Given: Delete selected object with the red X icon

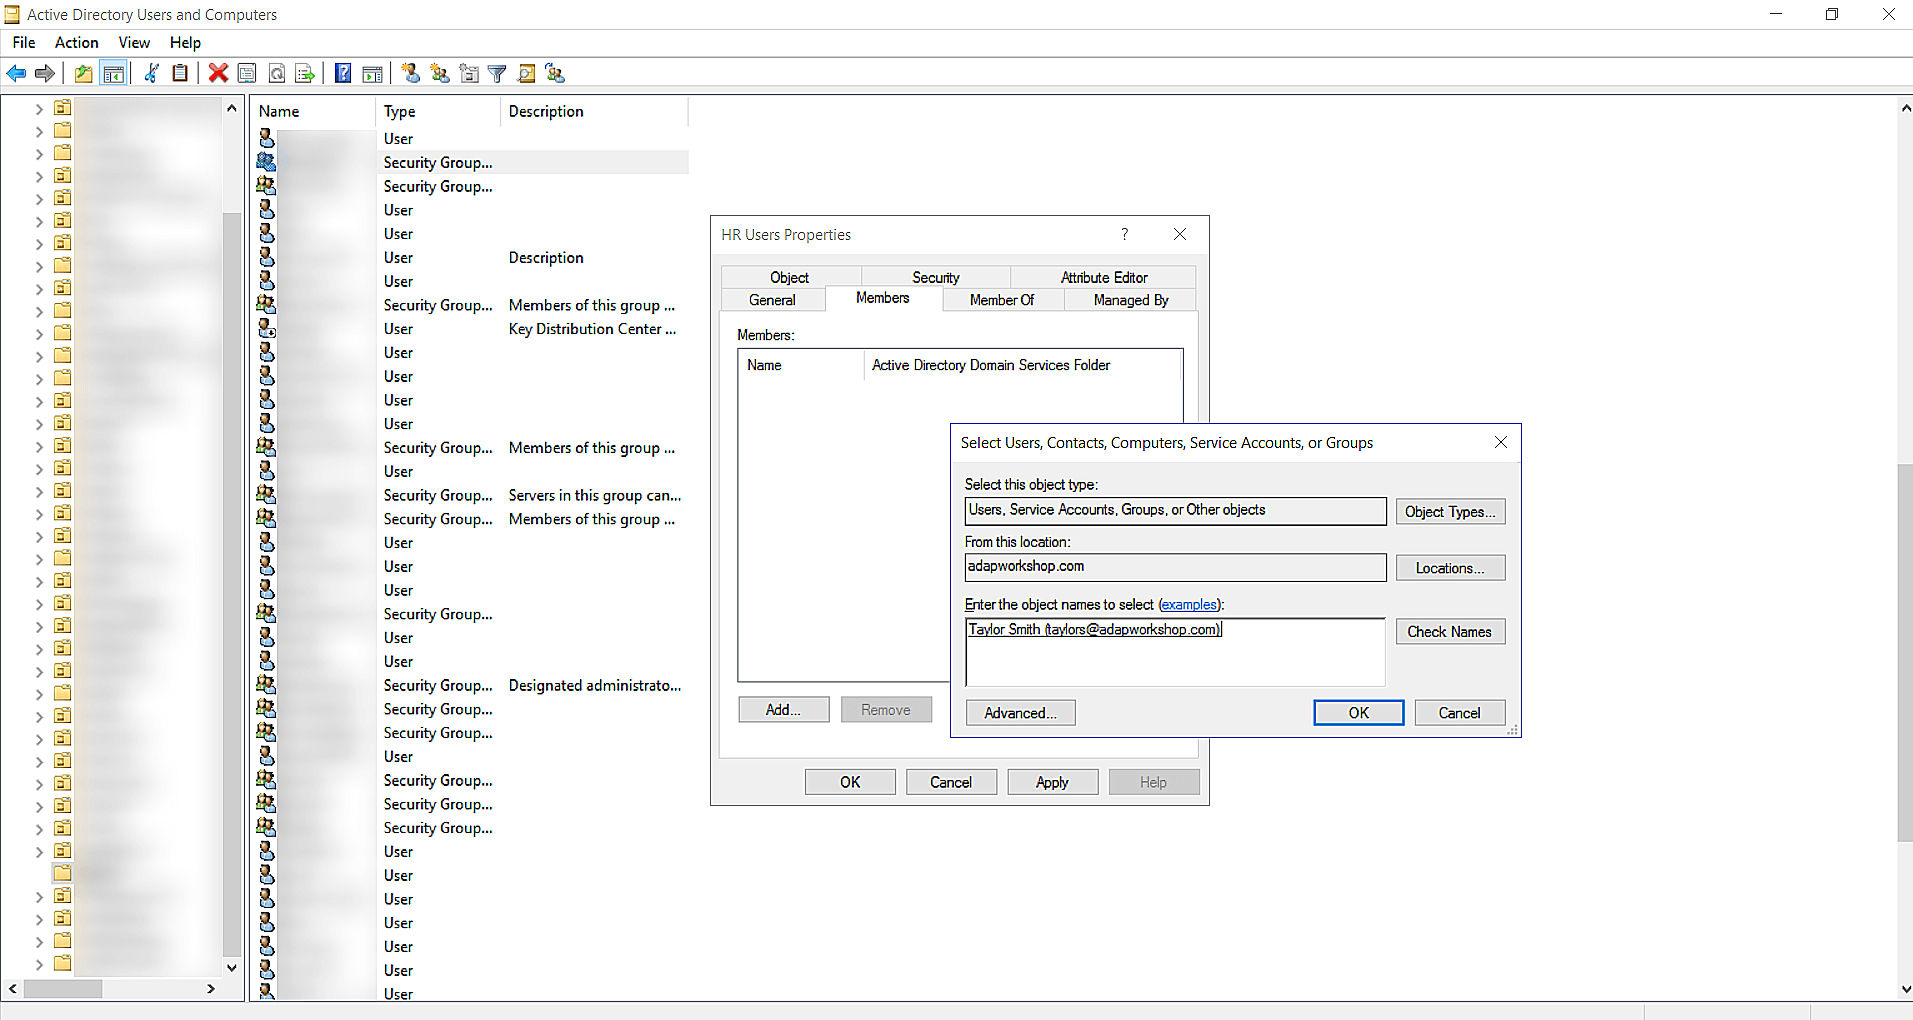Looking at the screenshot, I should [218, 73].
